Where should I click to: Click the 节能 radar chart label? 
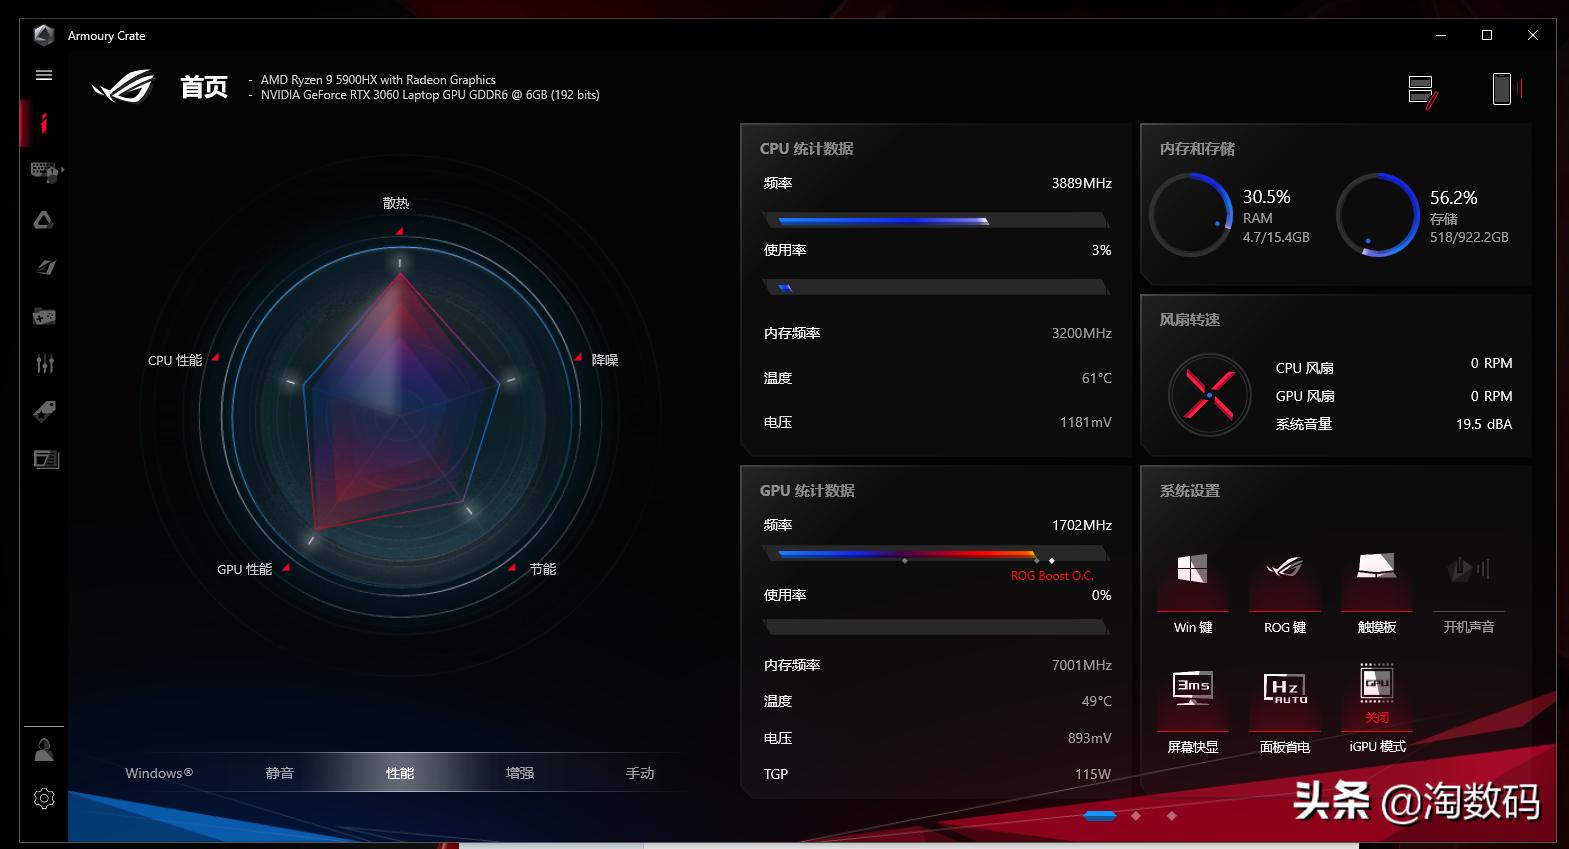(543, 569)
